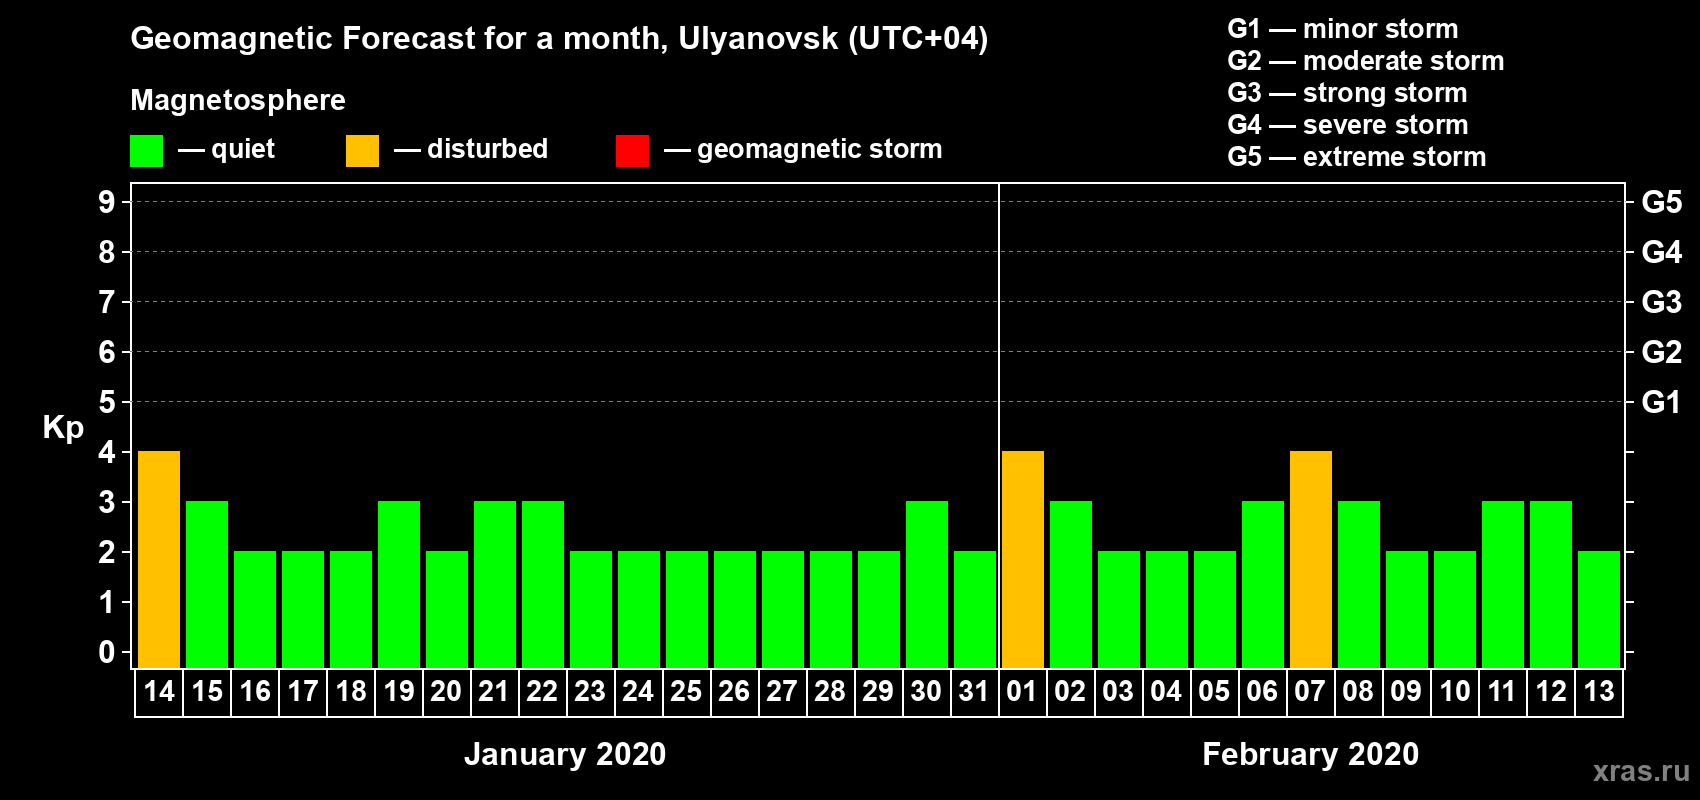Click the G4 axis label on right
1700x800 pixels.
coord(1661,252)
